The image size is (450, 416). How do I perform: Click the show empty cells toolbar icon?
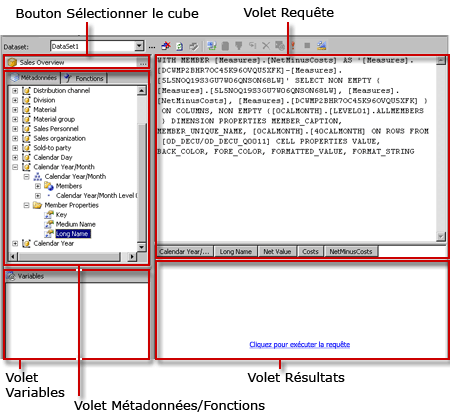pyautogui.click(x=239, y=45)
